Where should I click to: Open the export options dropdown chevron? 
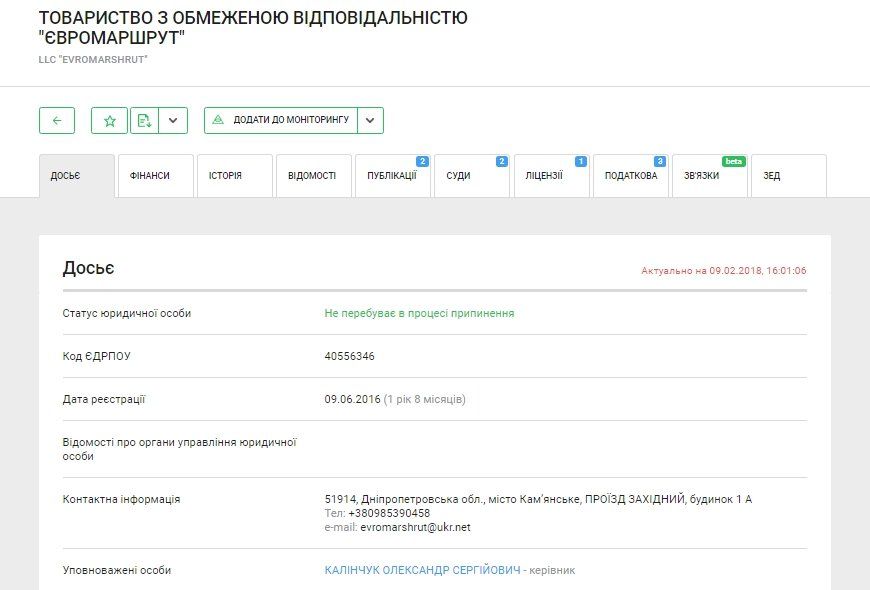172,119
